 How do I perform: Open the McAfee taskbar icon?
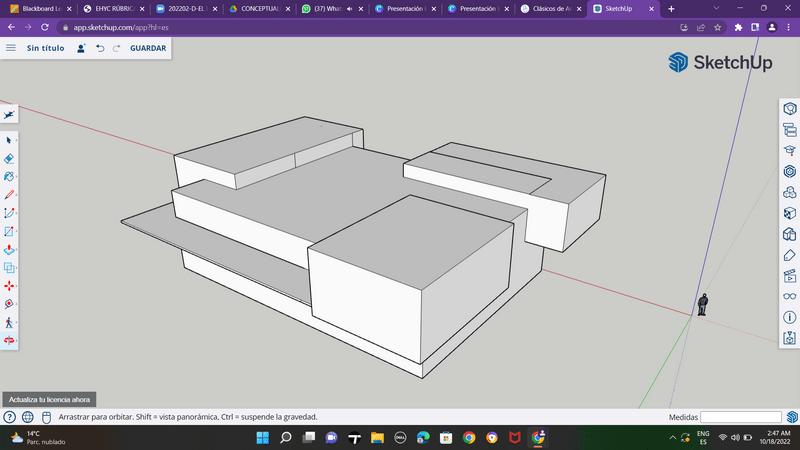pos(515,438)
